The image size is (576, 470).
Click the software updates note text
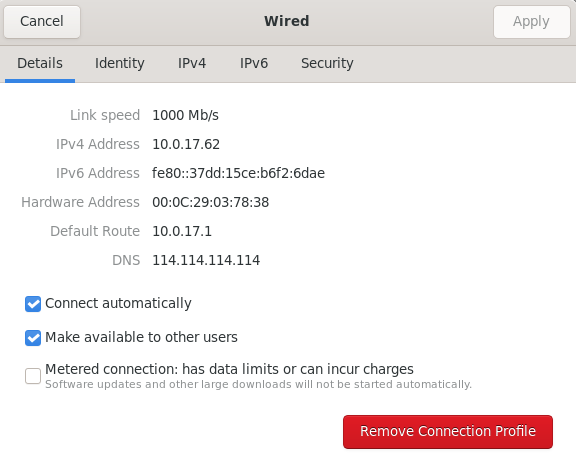[258, 384]
